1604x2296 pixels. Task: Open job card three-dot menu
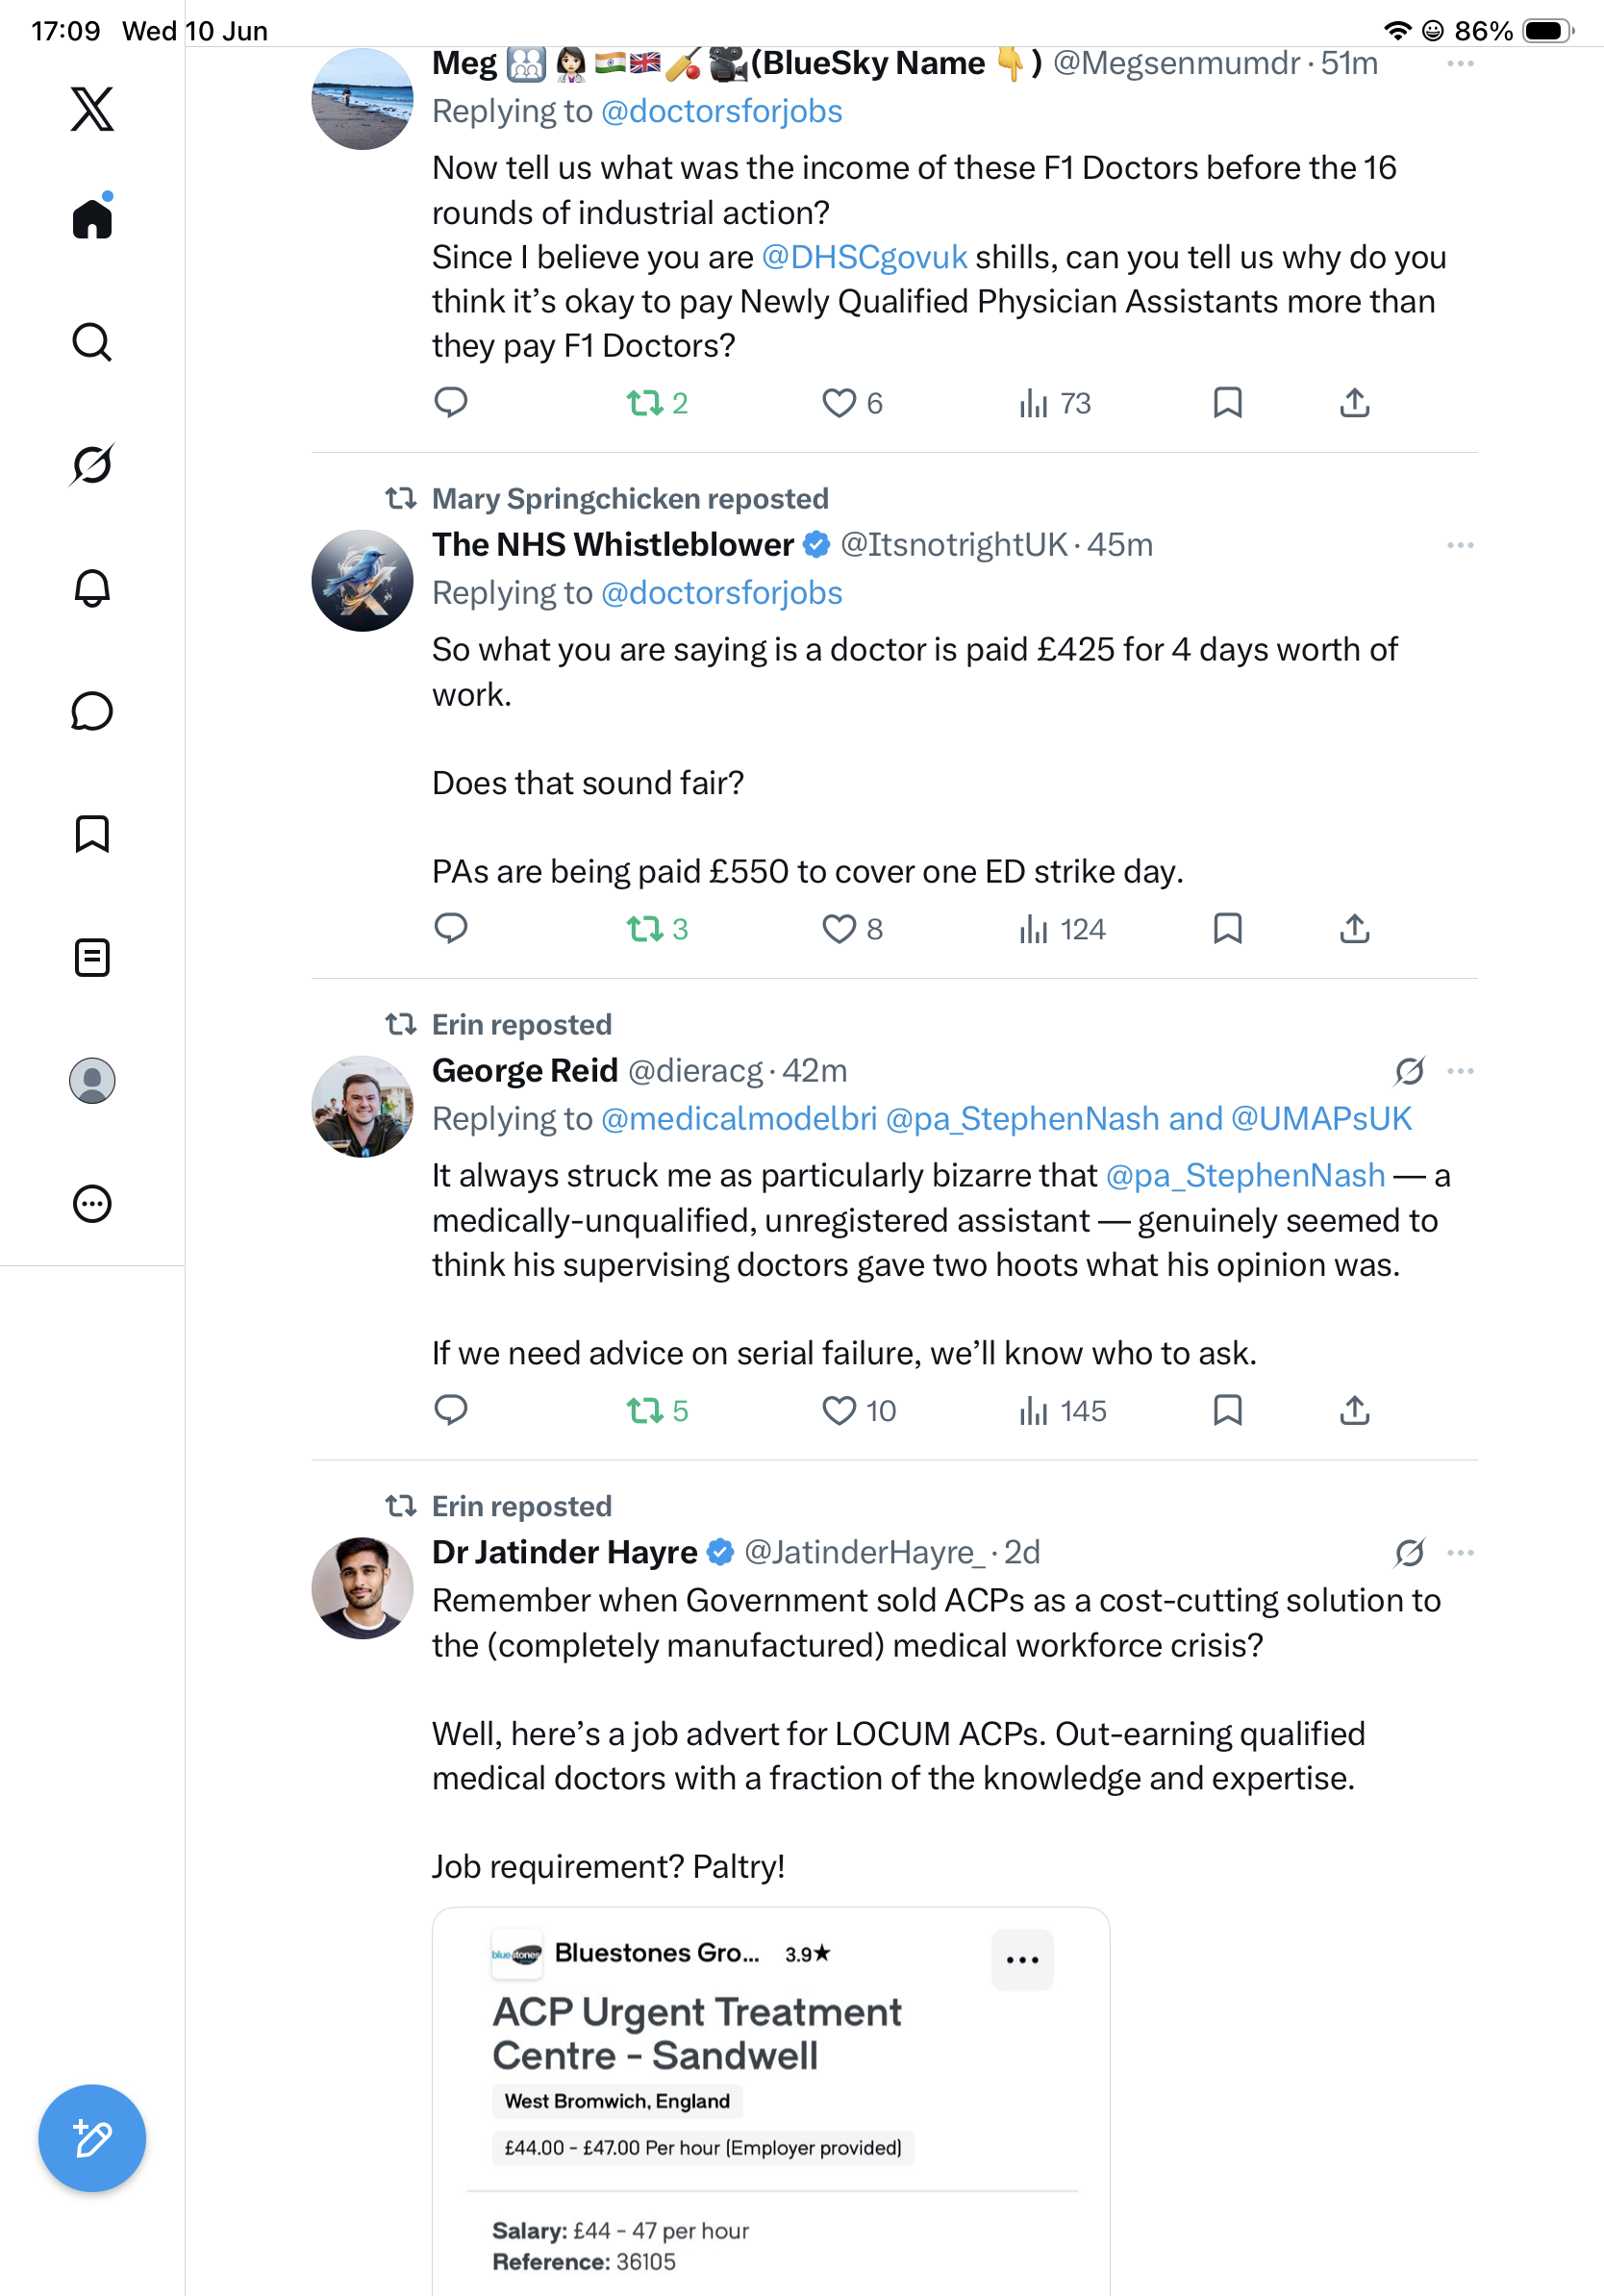1022,1959
